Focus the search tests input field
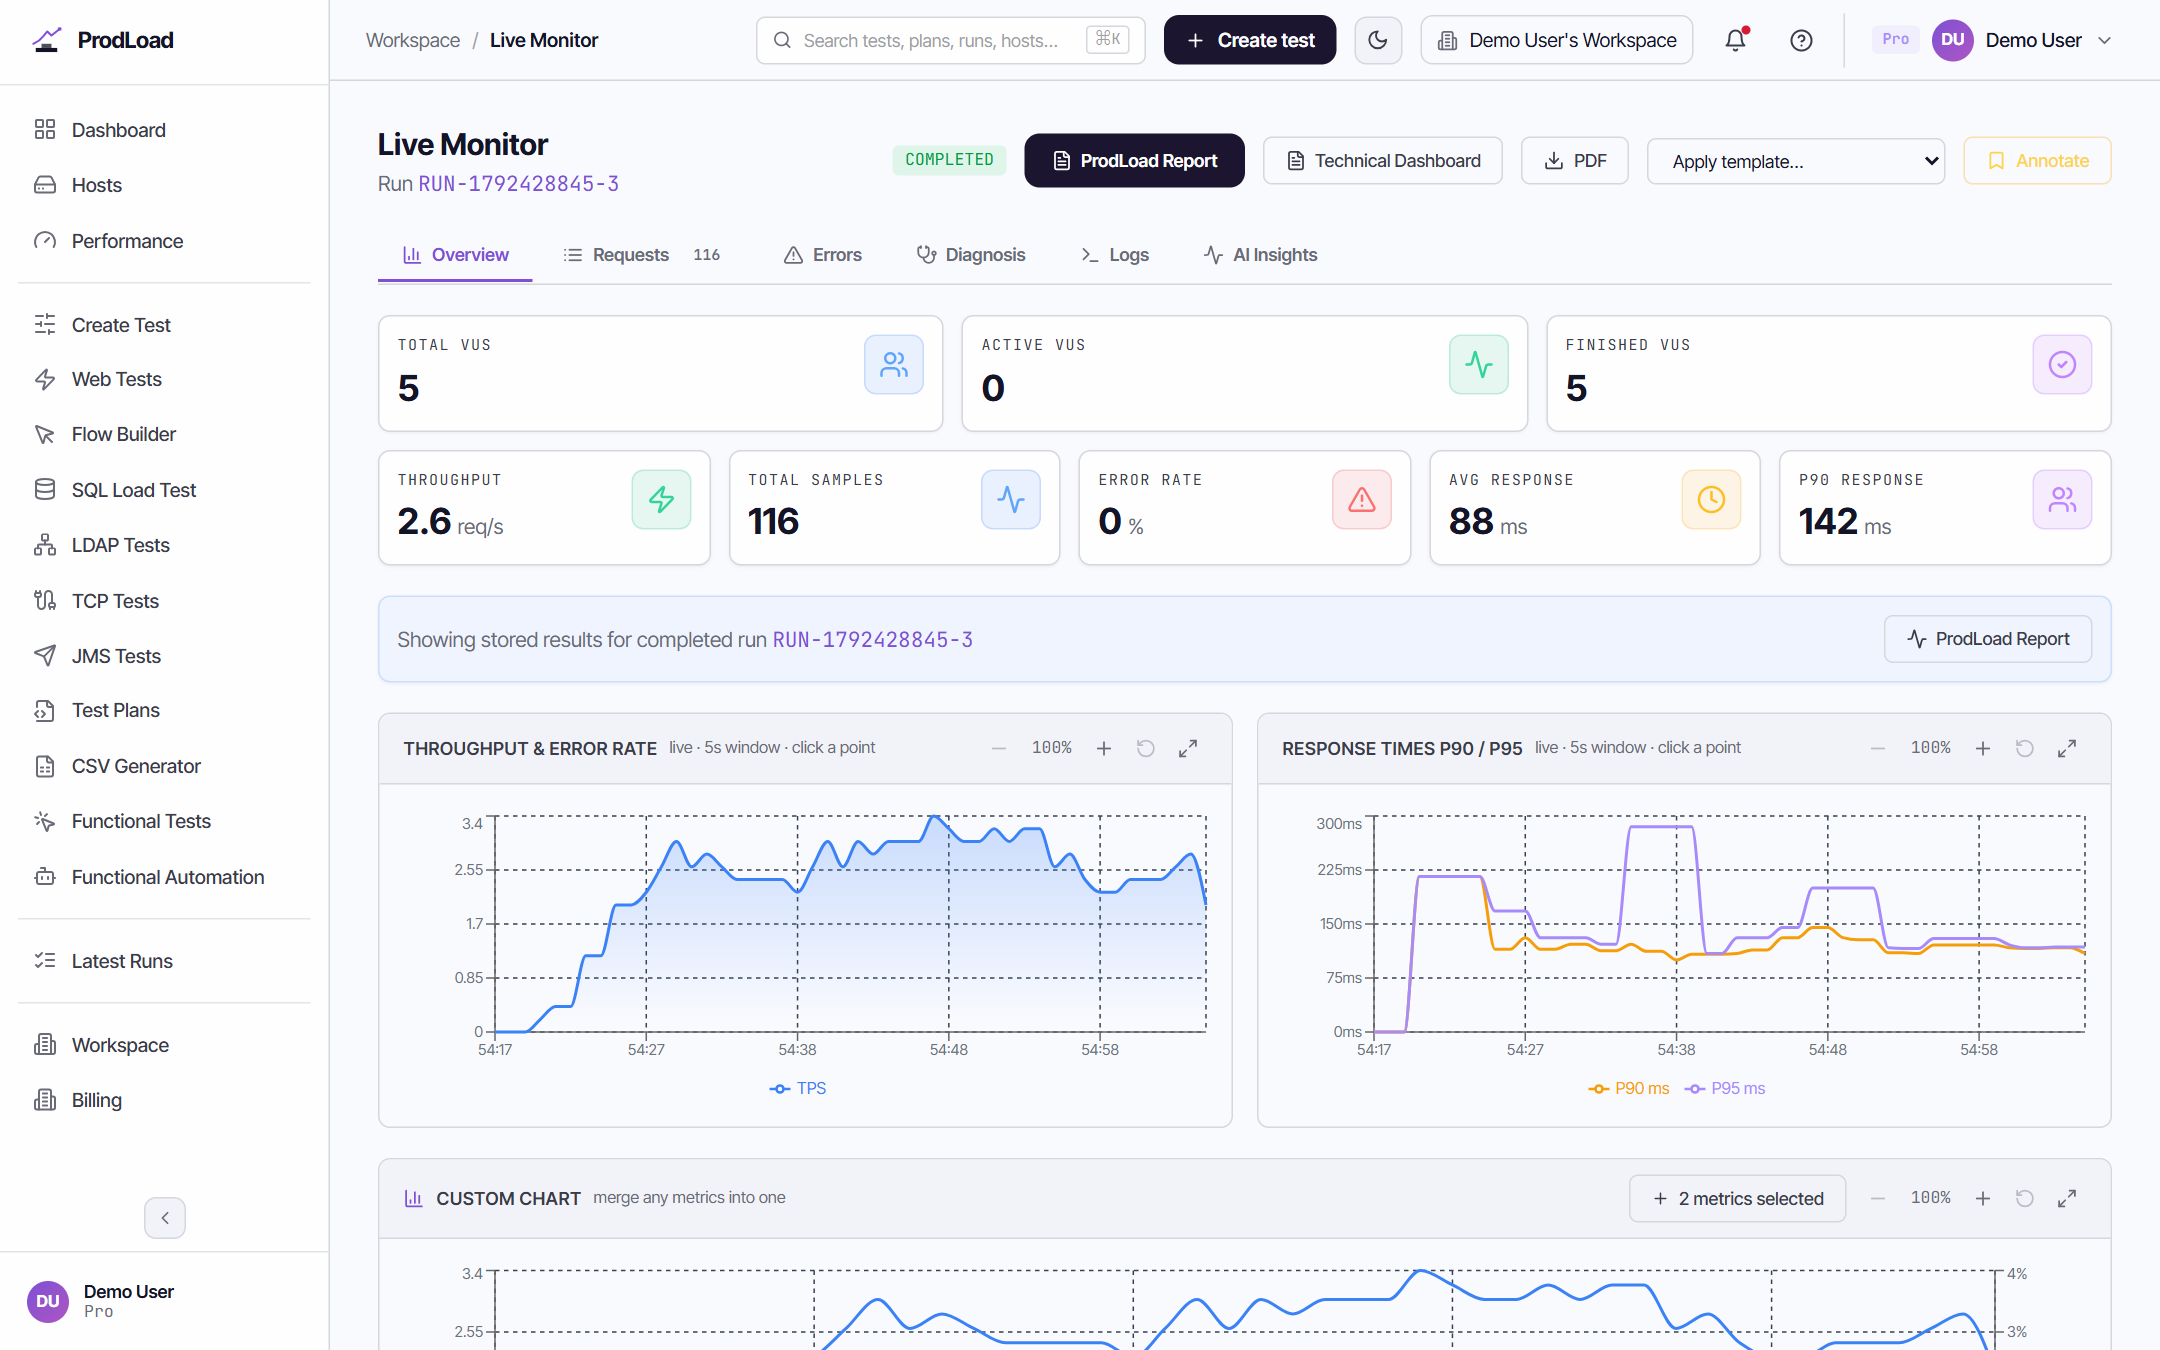This screenshot has height=1350, width=2160. pos(950,40)
